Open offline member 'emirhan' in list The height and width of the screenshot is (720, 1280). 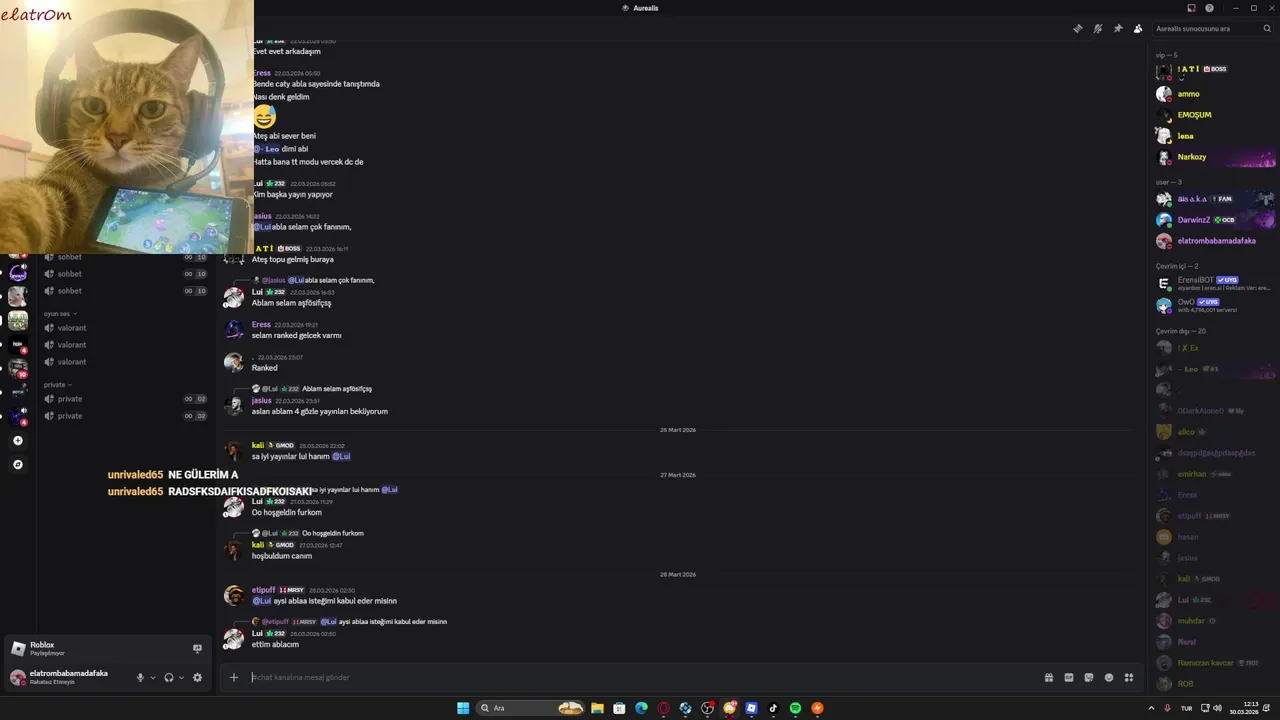pos(1215,474)
